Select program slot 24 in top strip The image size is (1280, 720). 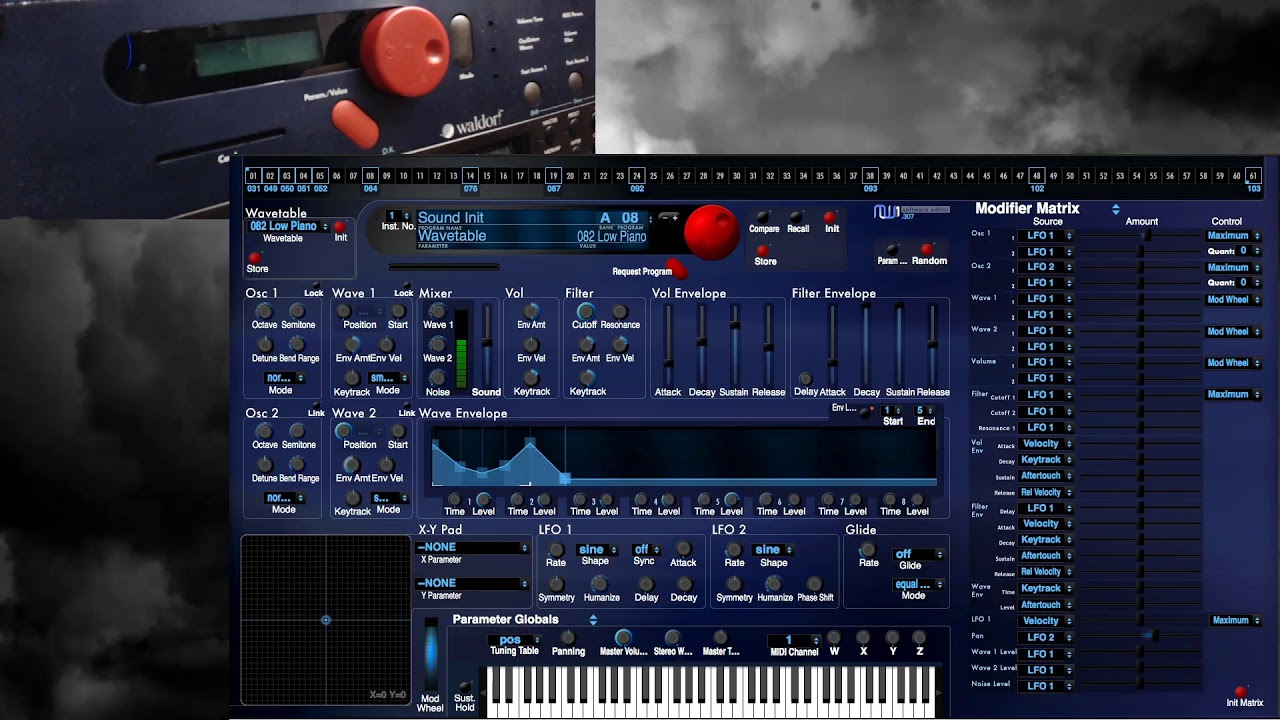tap(637, 176)
